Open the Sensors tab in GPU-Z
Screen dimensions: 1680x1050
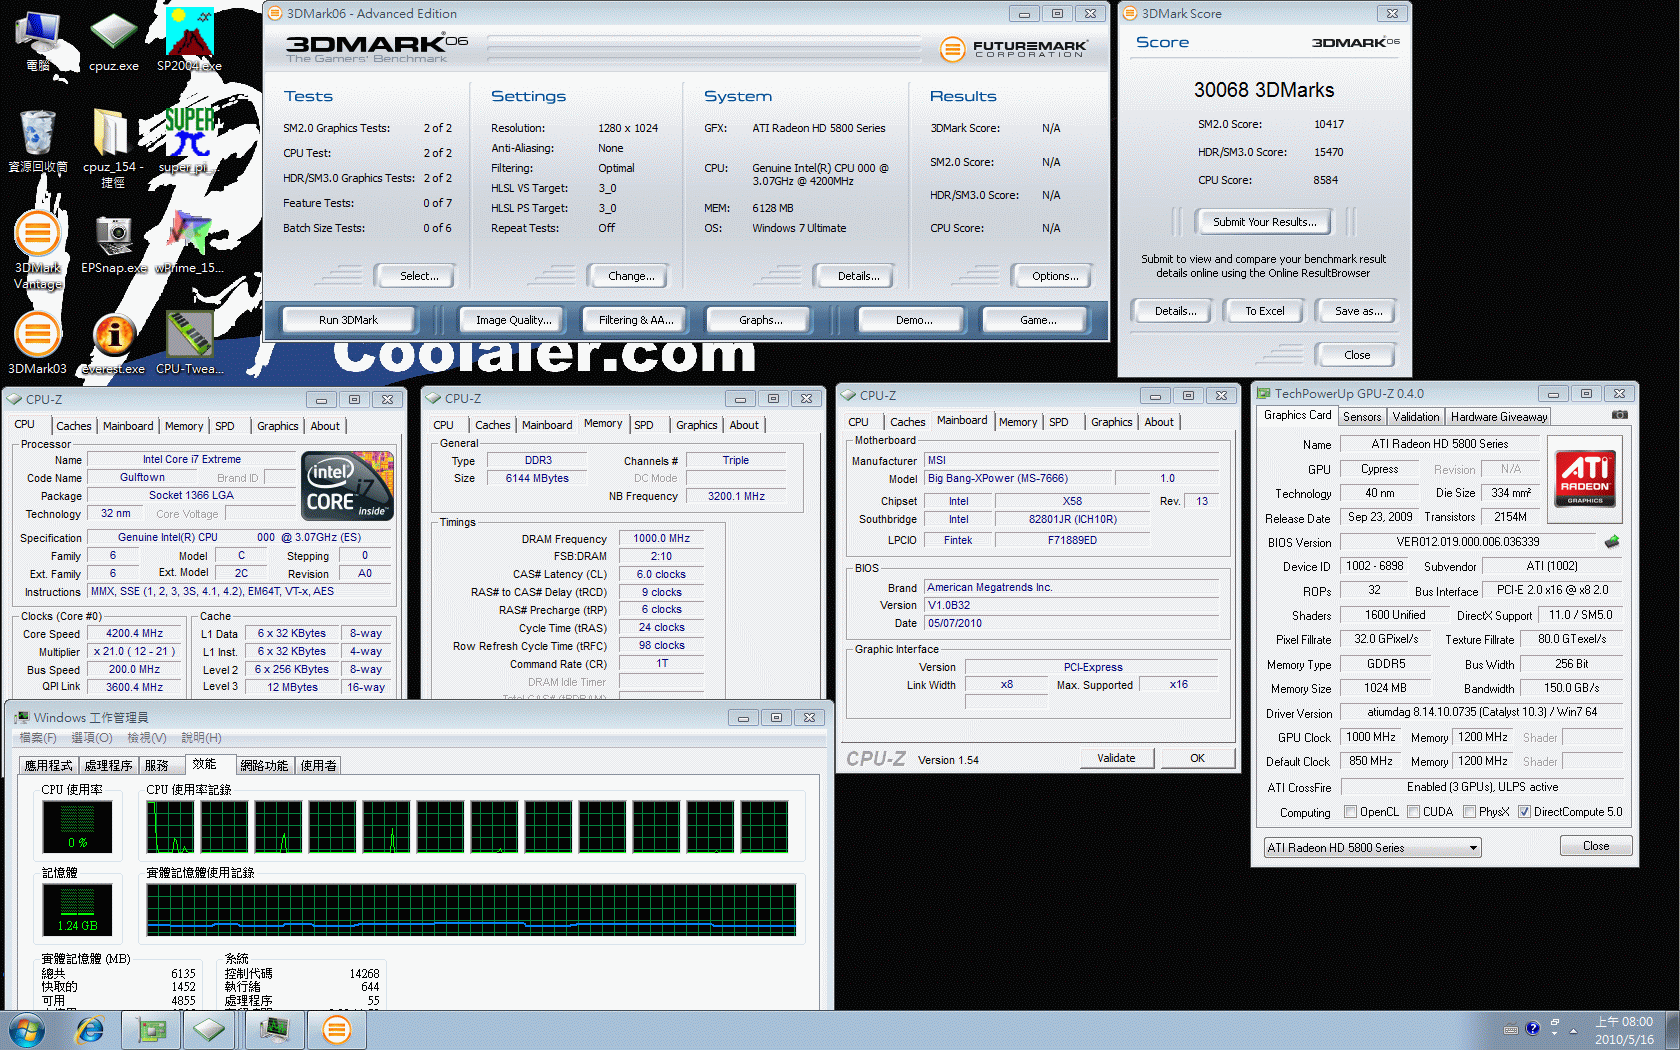click(1362, 417)
